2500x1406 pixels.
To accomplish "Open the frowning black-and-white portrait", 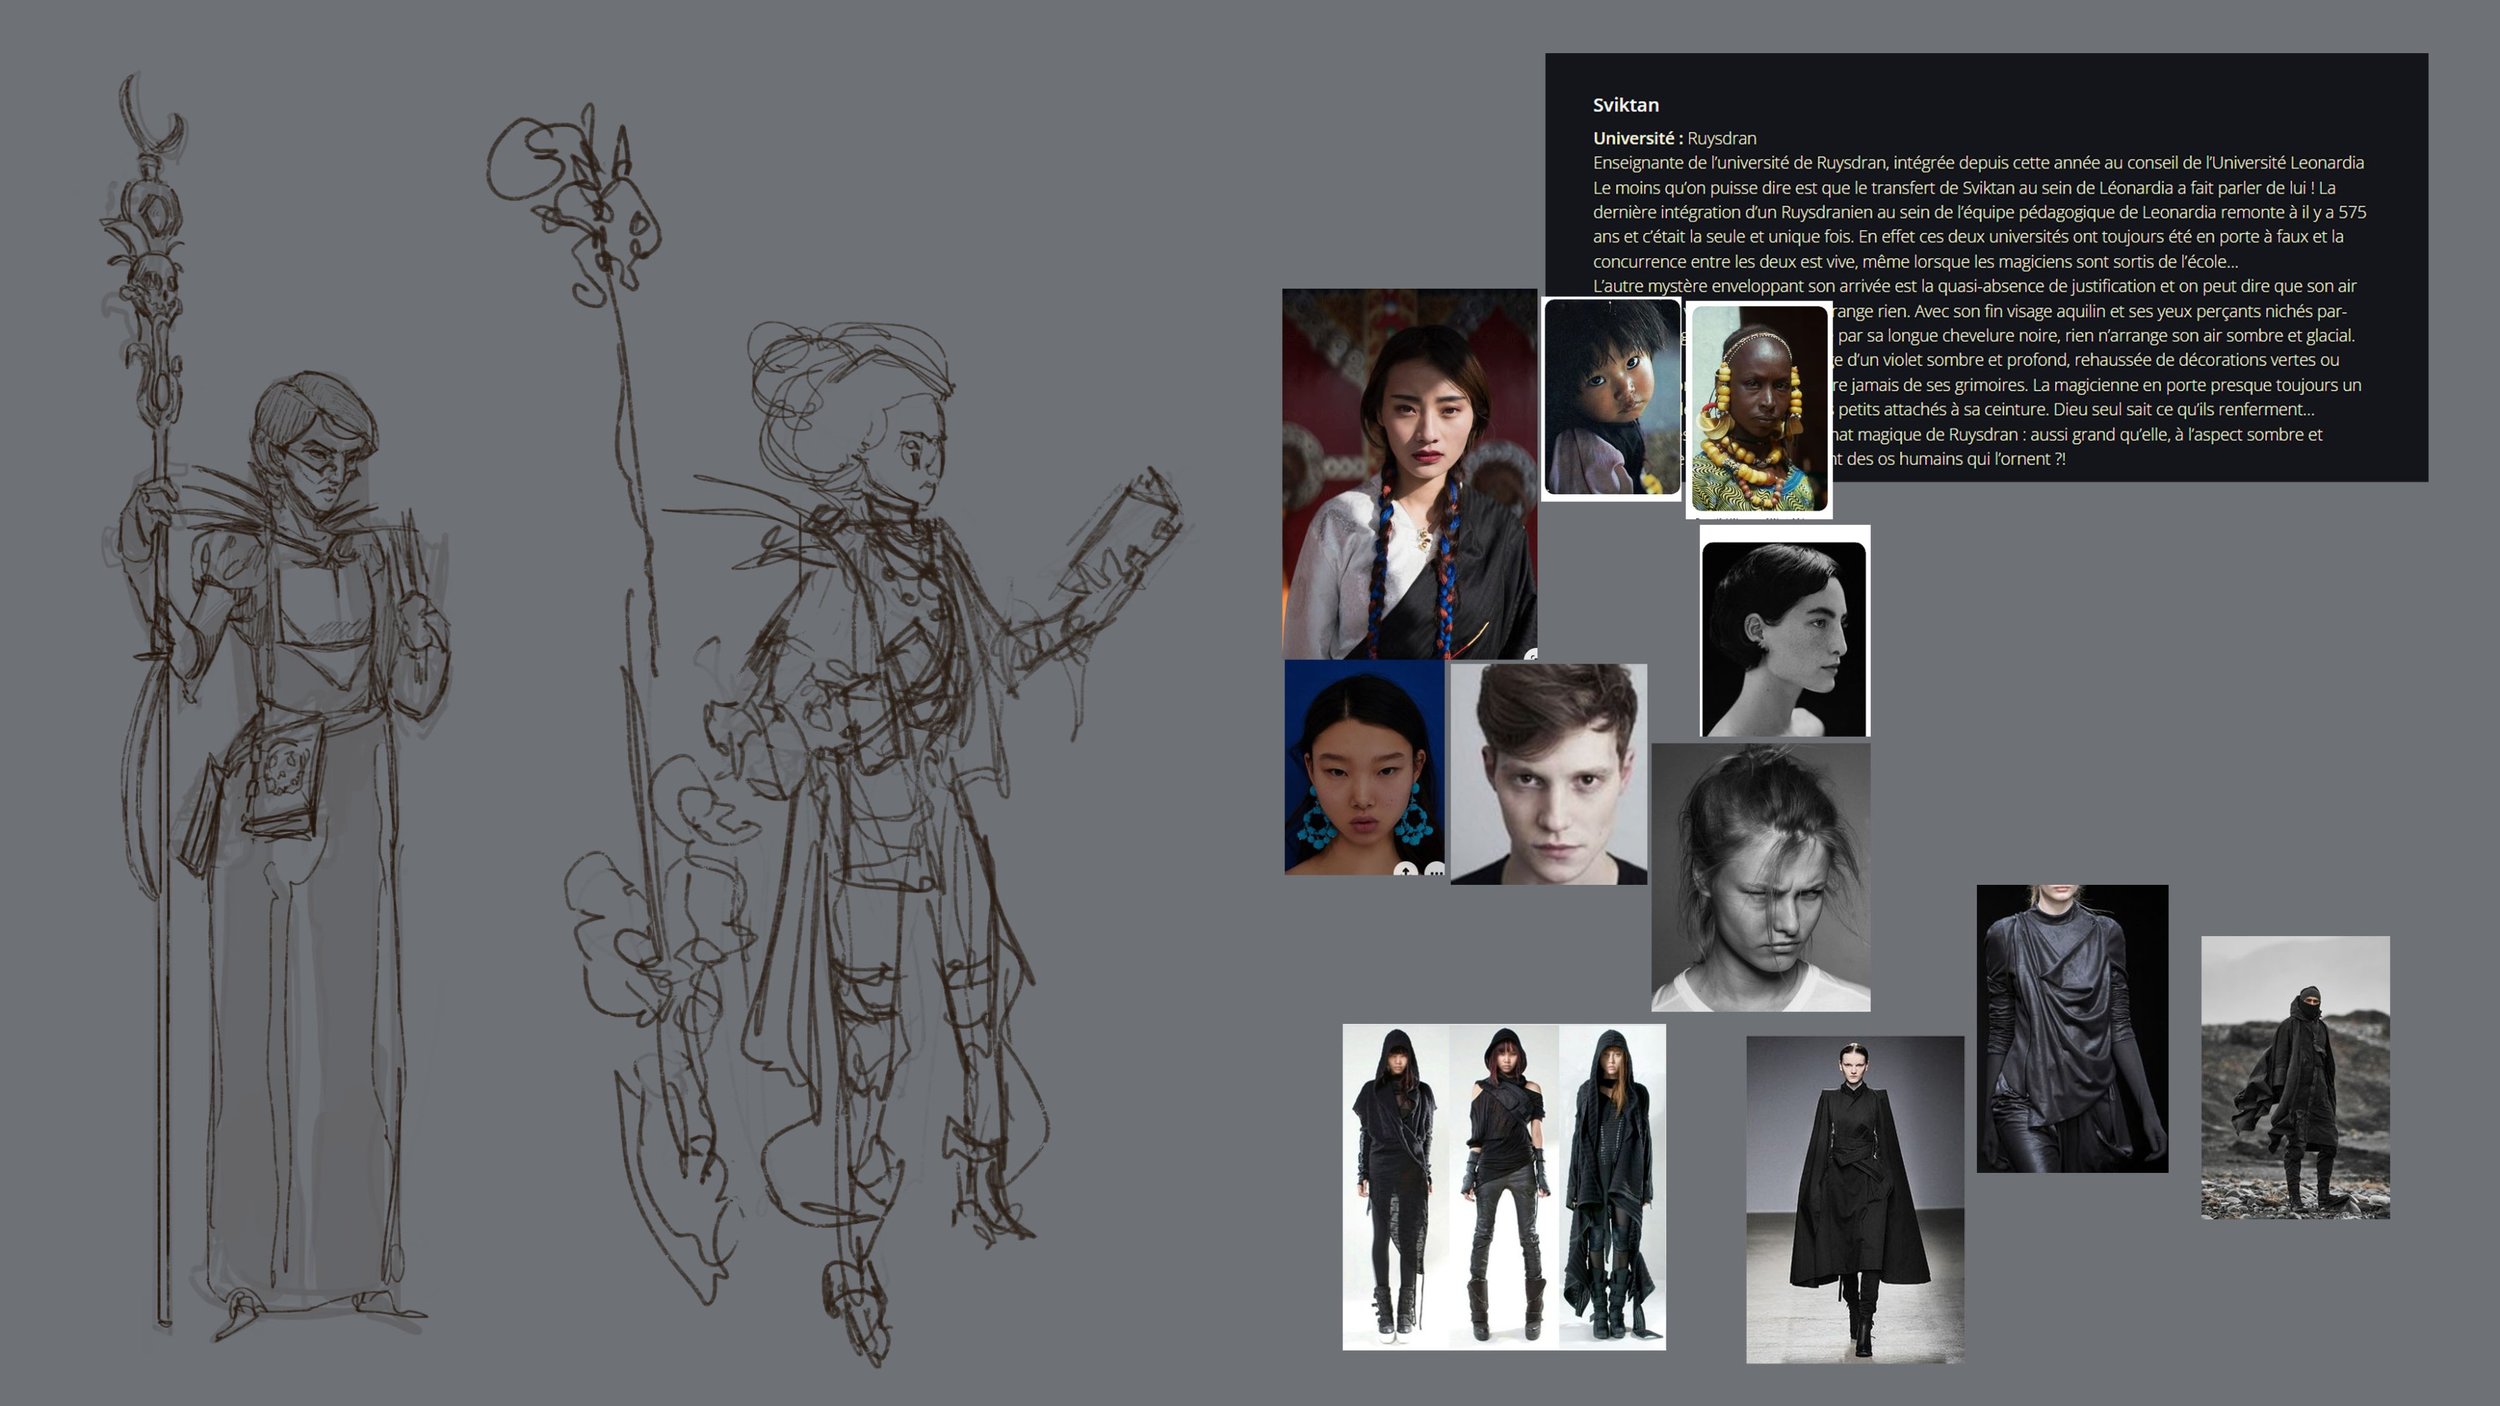I will [1760, 877].
